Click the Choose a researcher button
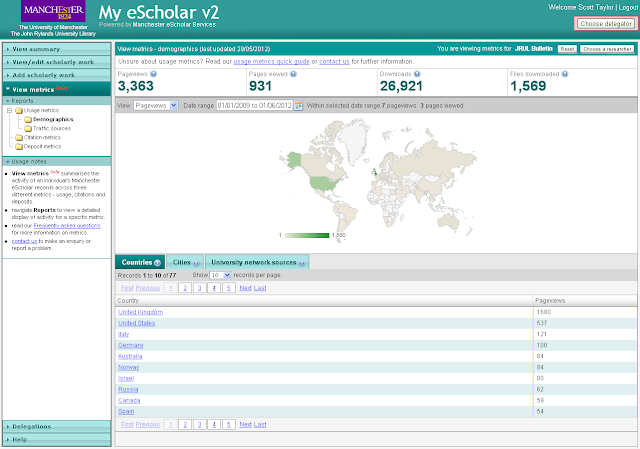640x449 pixels. pos(607,49)
